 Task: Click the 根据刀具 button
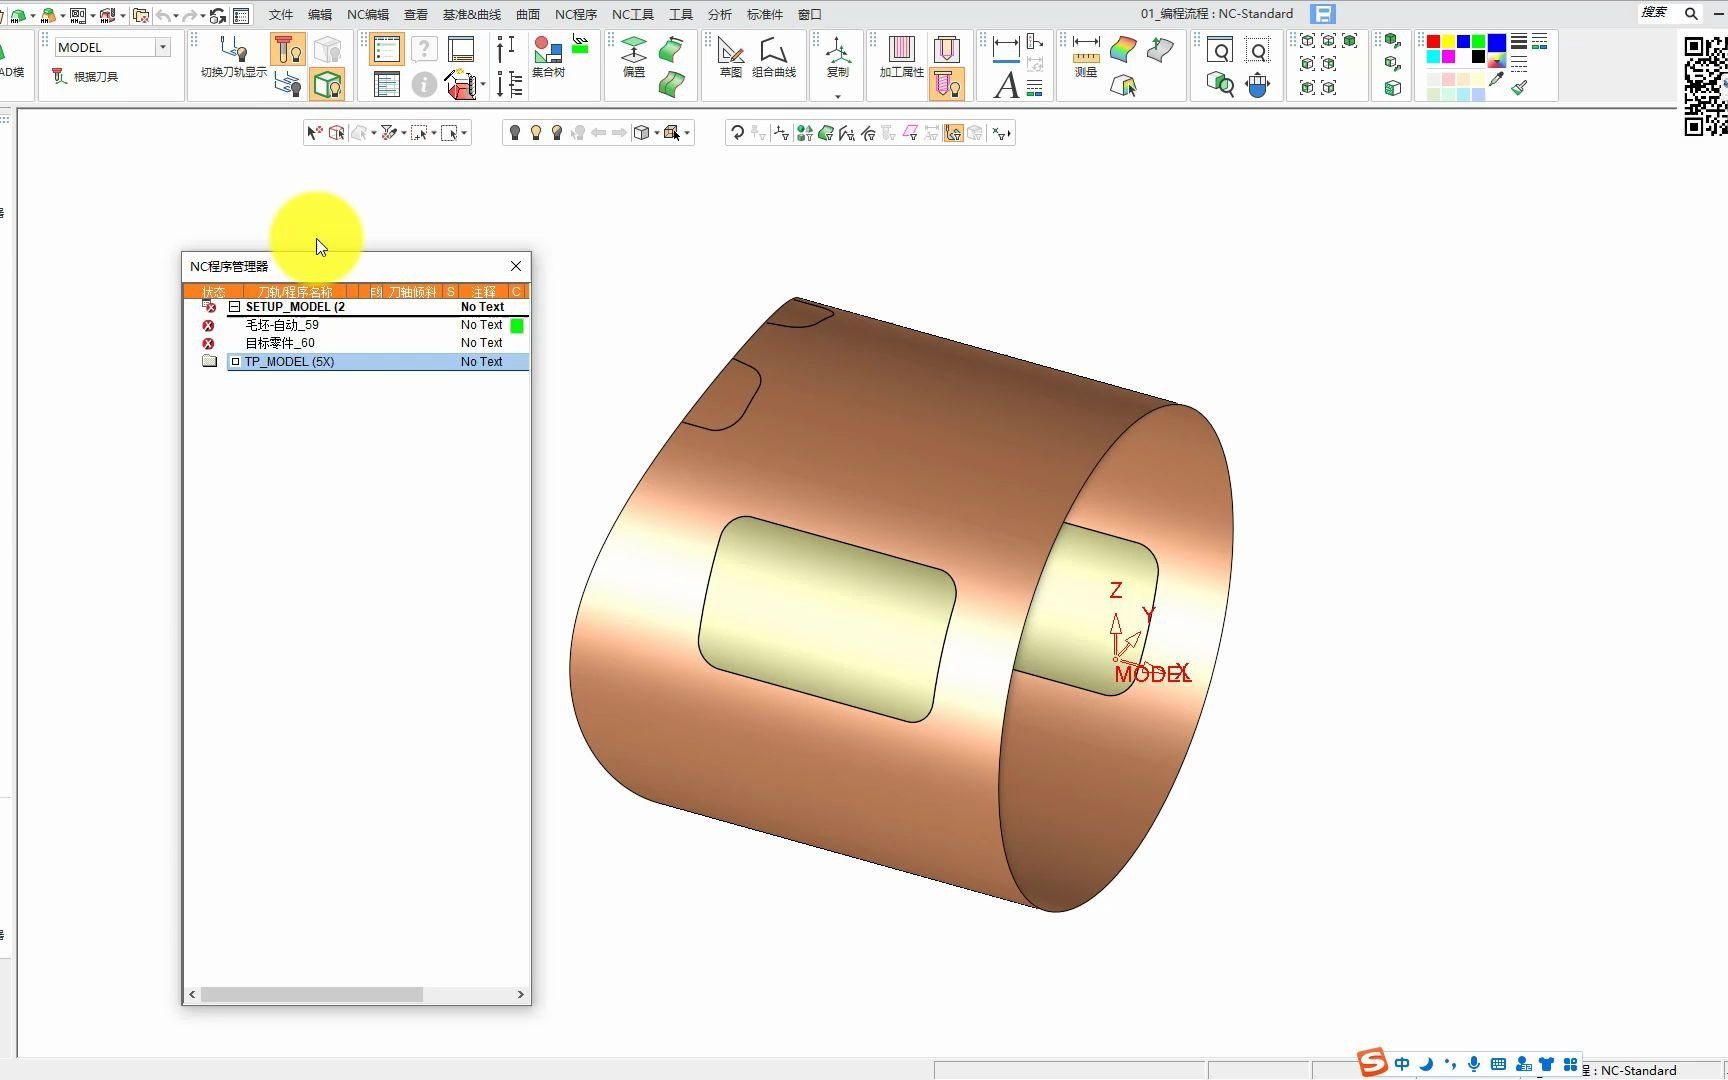(87, 76)
